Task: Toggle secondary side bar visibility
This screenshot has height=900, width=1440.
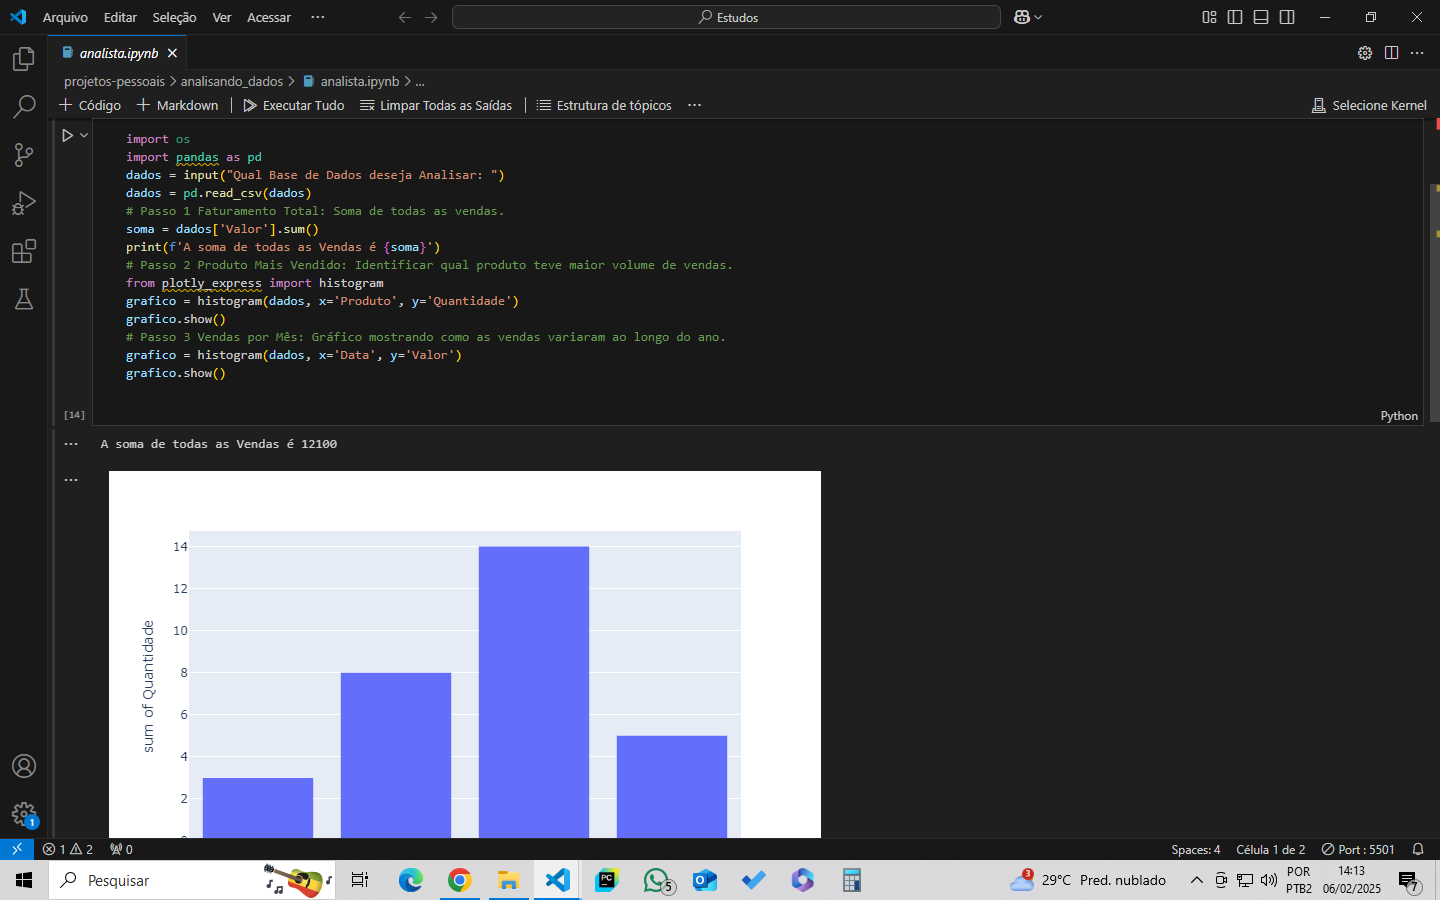Action: [1287, 17]
